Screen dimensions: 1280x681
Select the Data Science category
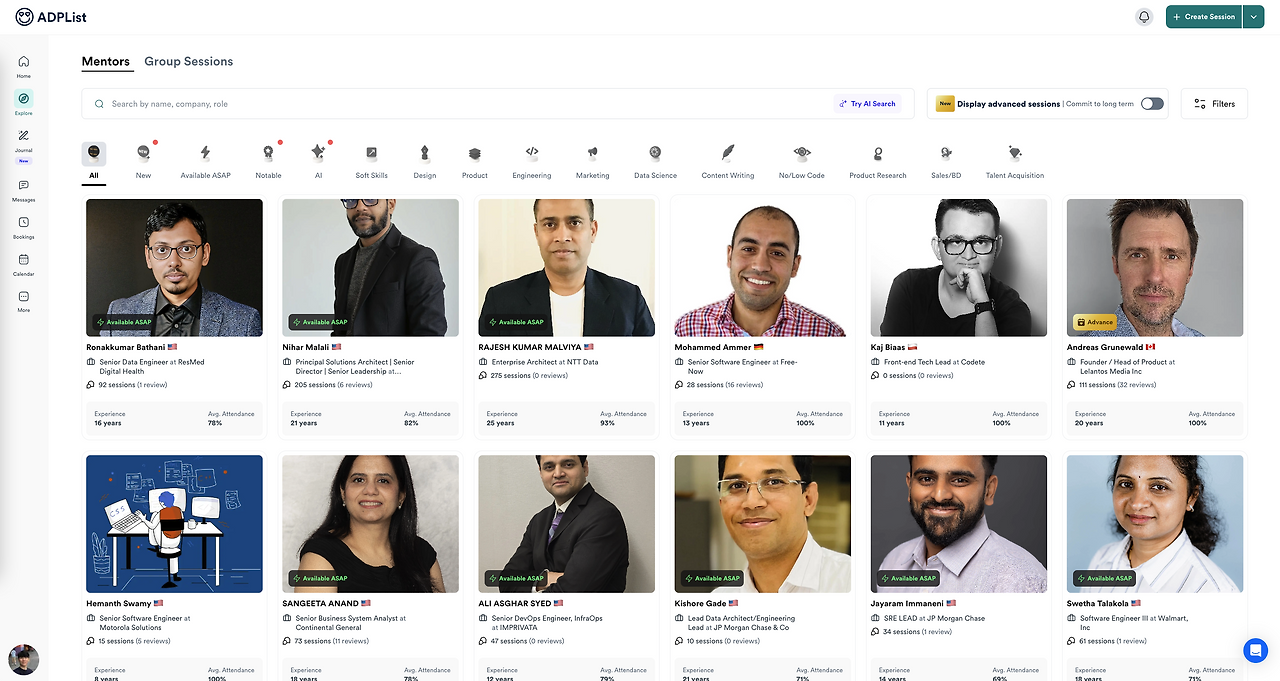655,161
